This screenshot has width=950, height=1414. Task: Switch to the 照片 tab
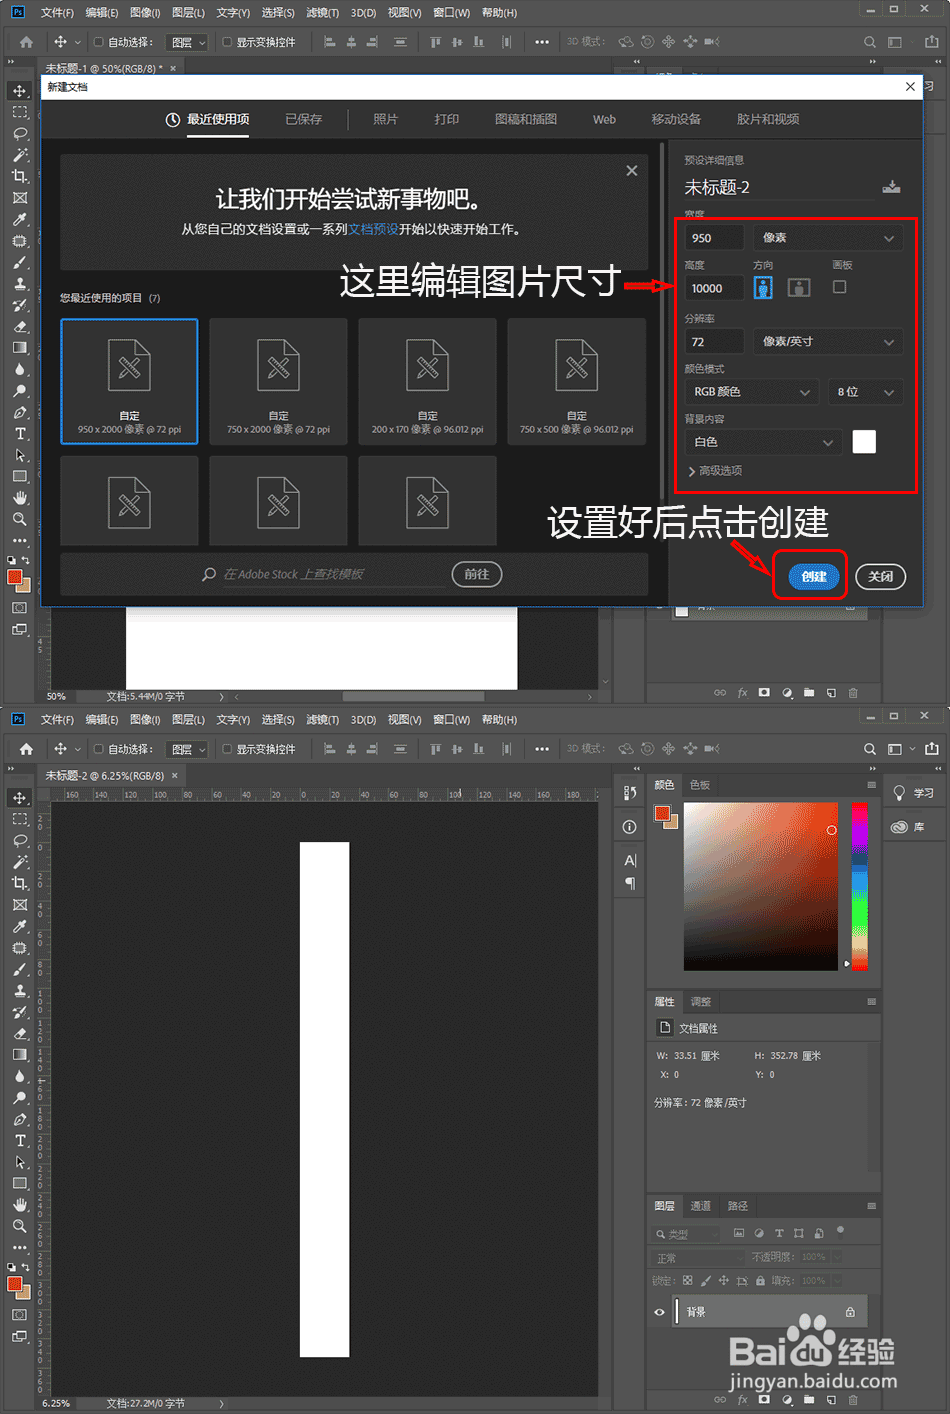point(385,119)
